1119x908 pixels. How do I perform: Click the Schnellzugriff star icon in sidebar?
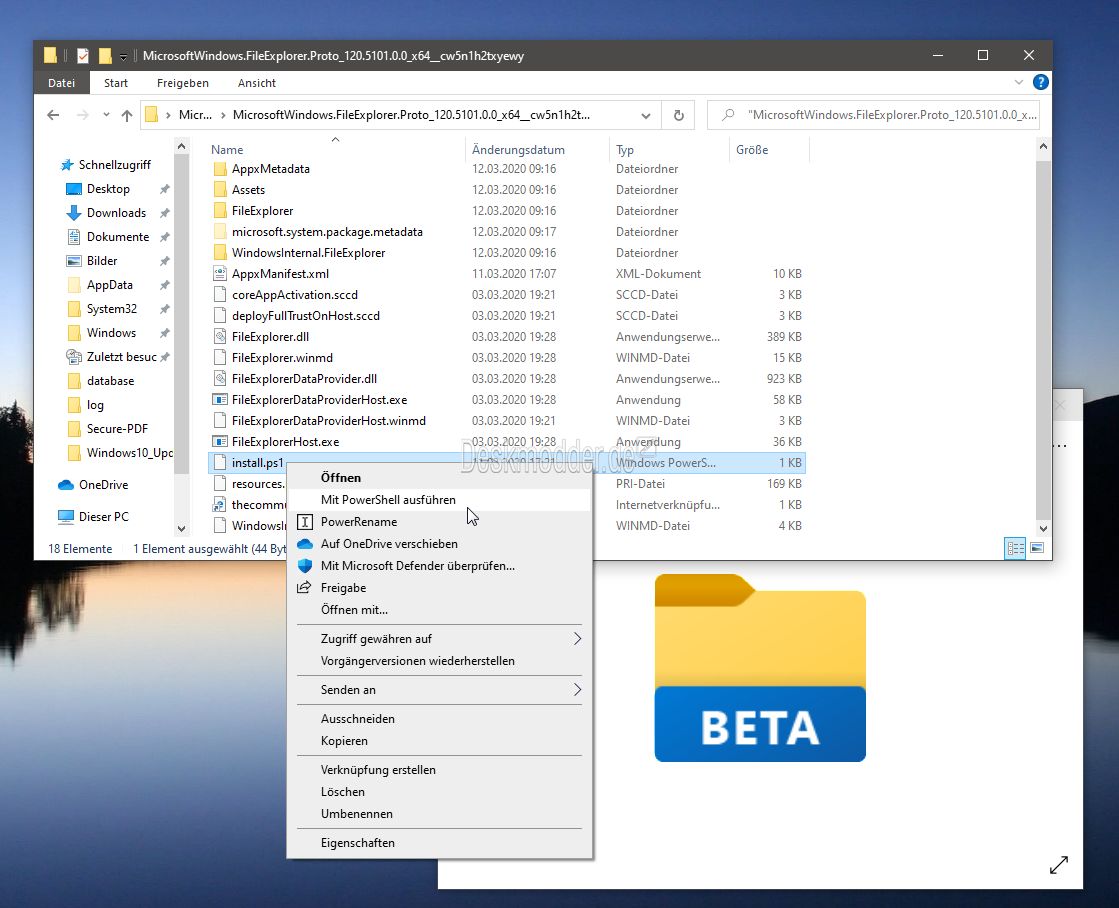[x=66, y=165]
